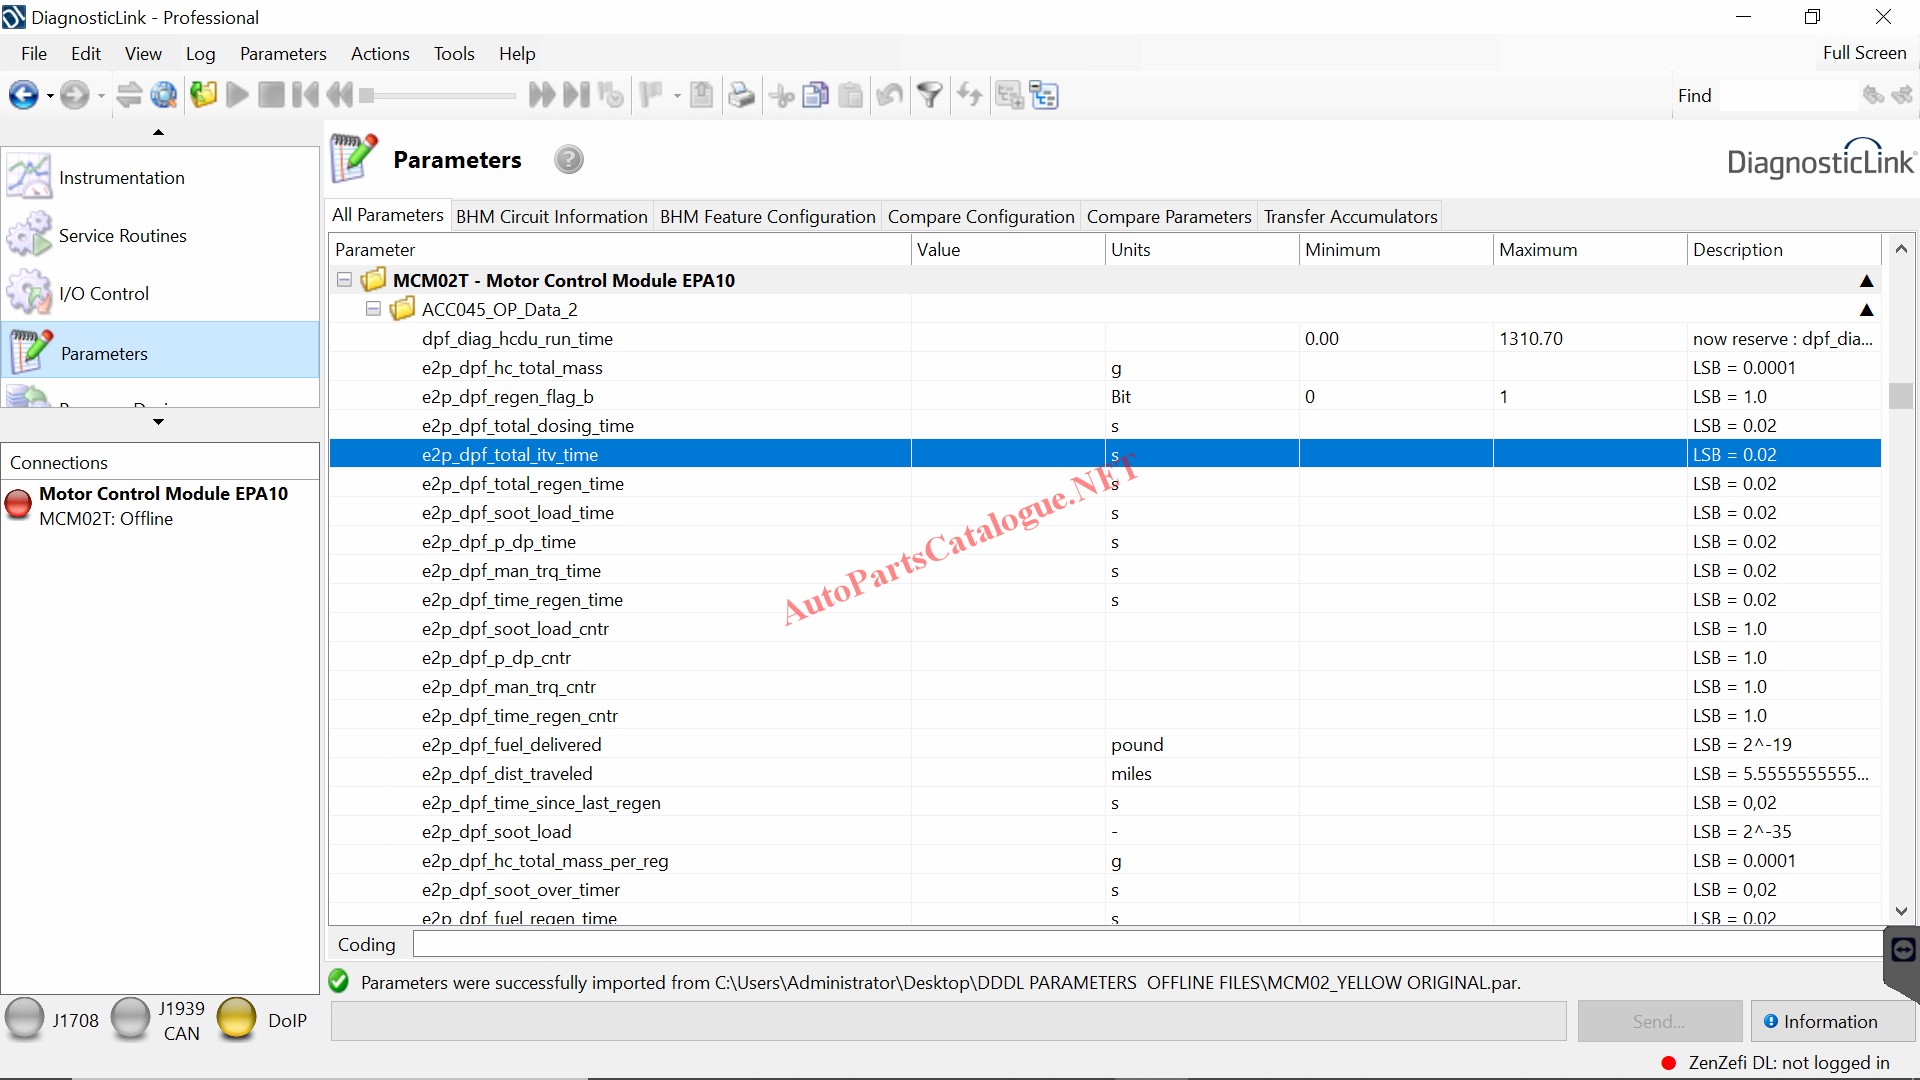This screenshot has width=1920, height=1080.
Task: Open the Parameters help question icon
Action: coord(568,160)
